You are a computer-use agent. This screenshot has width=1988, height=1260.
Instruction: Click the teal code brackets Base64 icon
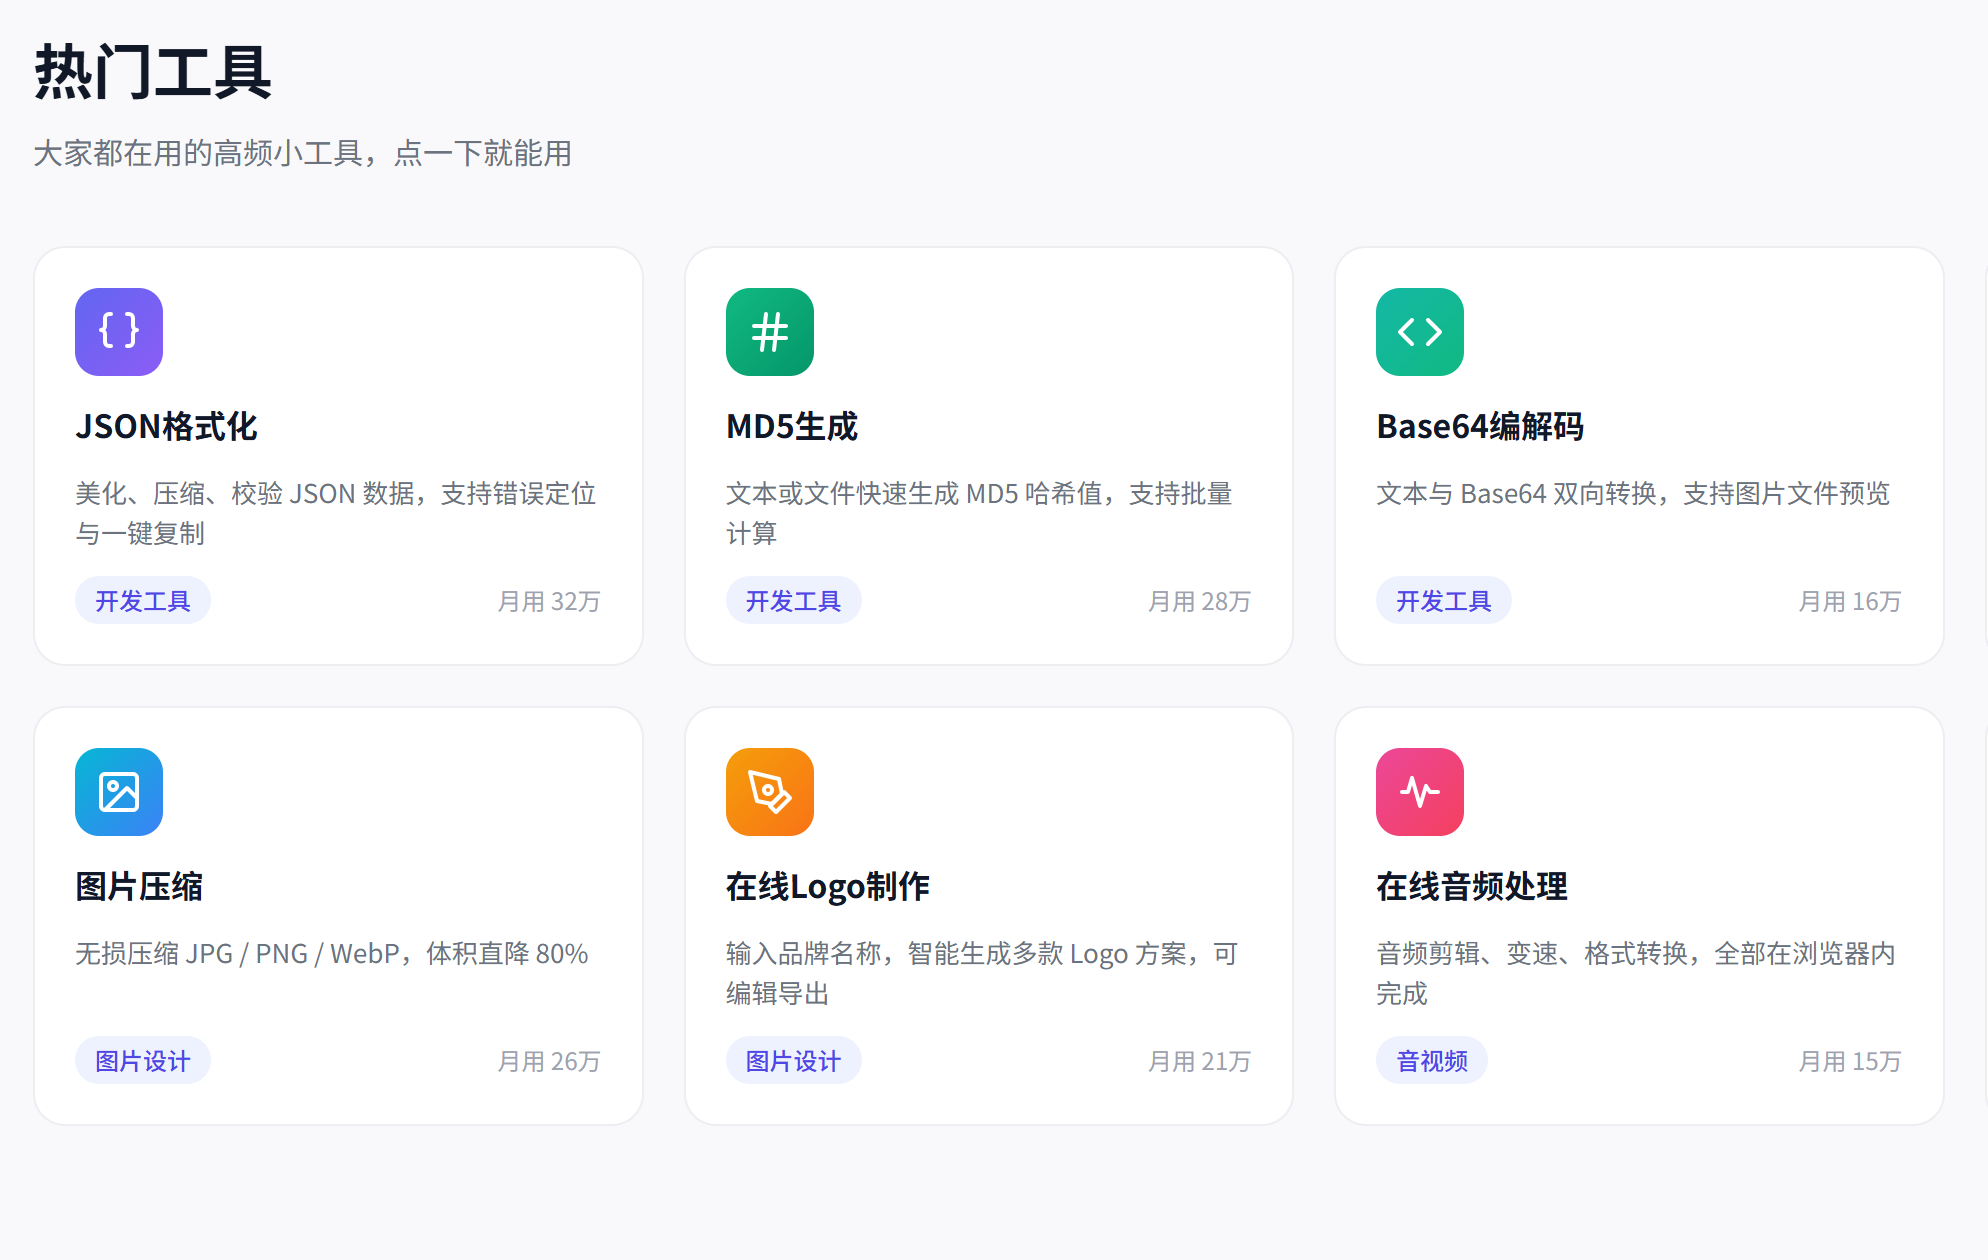(x=1420, y=332)
